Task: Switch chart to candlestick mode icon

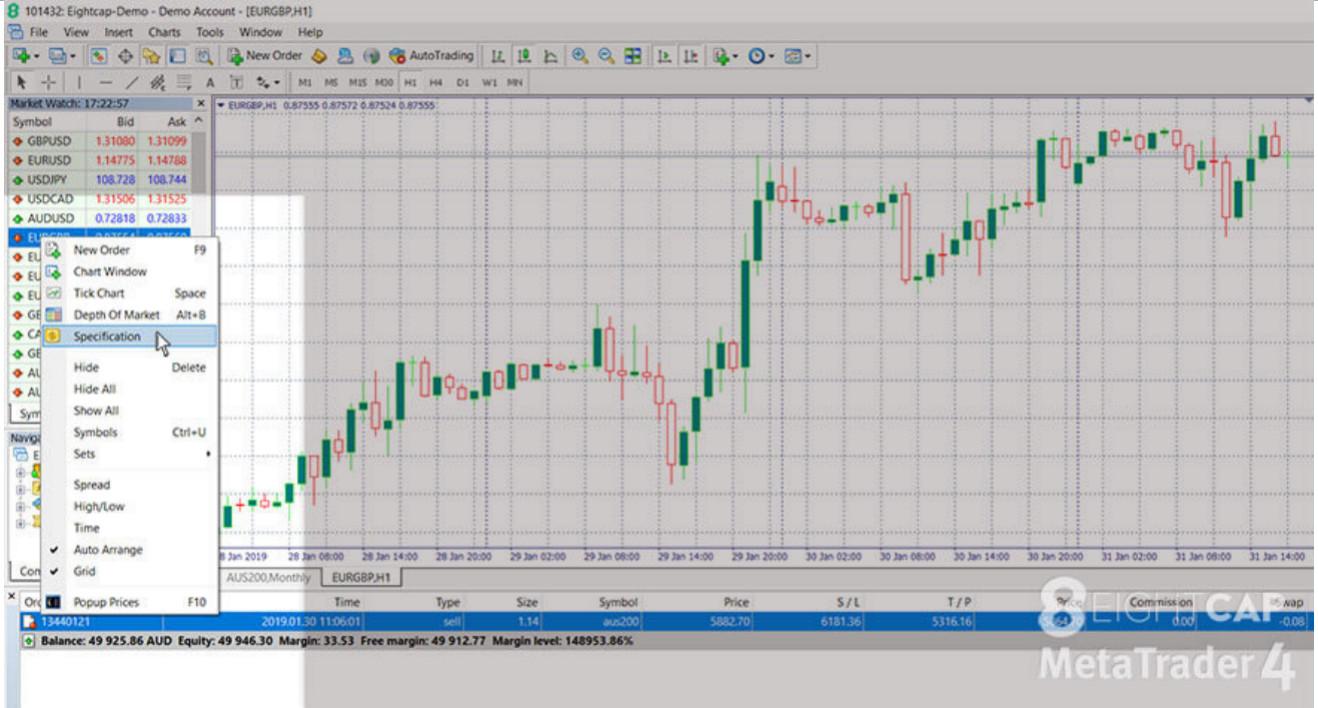Action: click(523, 56)
